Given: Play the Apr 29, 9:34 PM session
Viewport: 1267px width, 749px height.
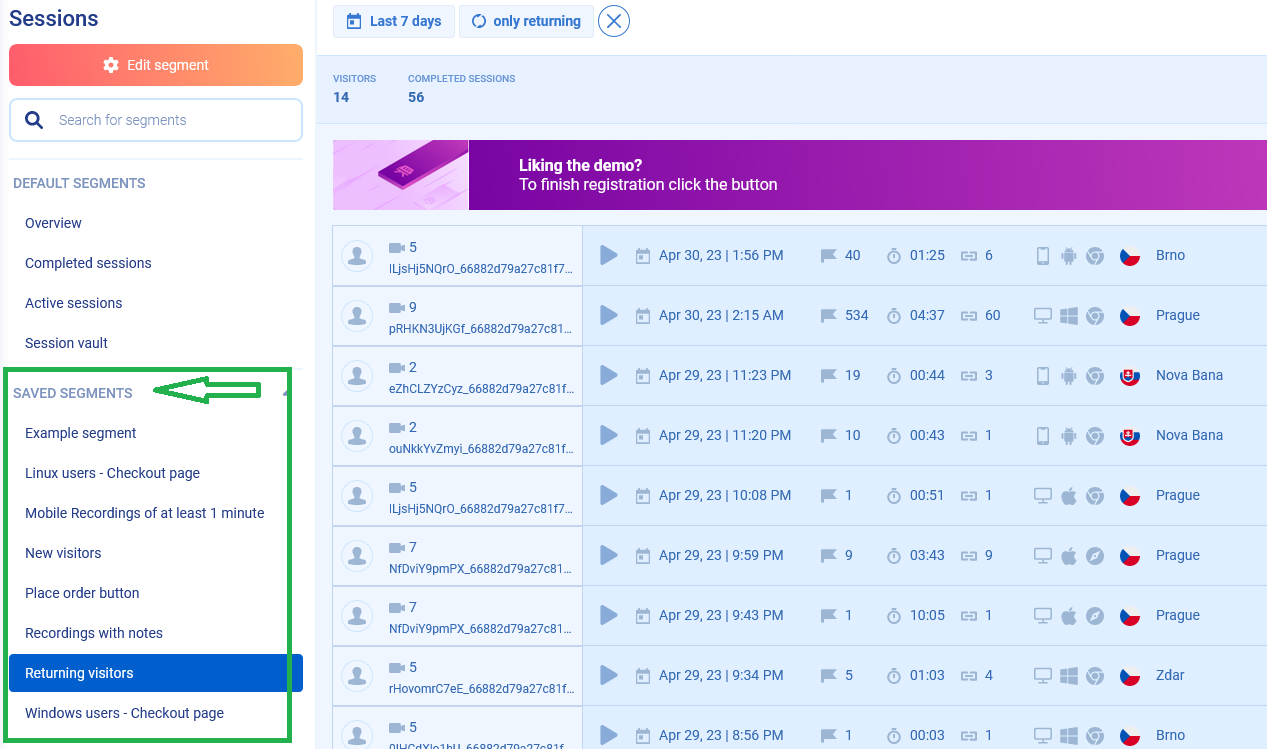Looking at the screenshot, I should point(608,675).
